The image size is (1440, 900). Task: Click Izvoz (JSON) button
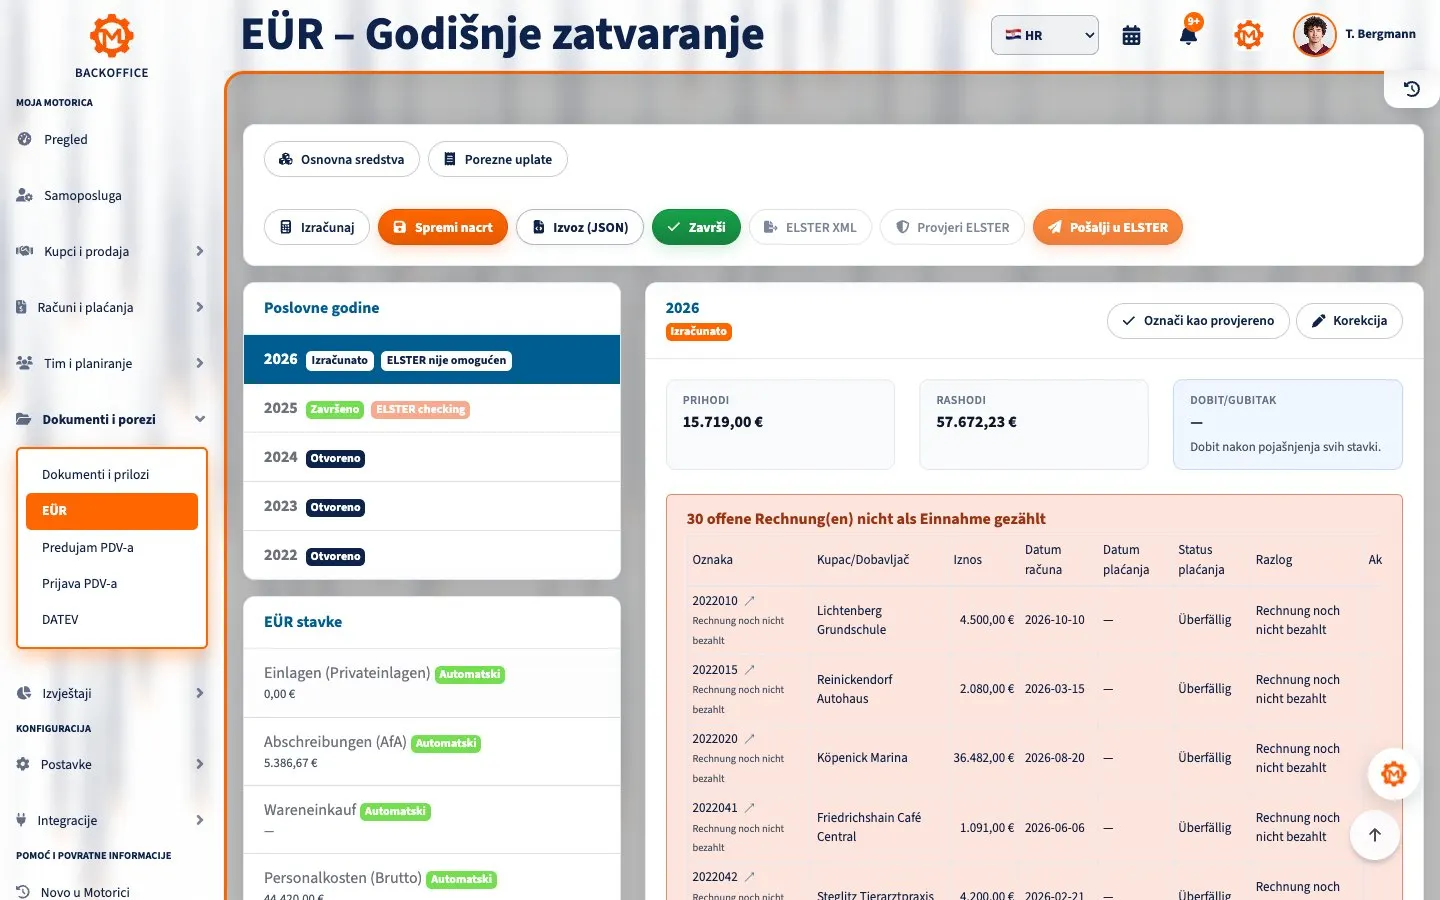click(580, 227)
